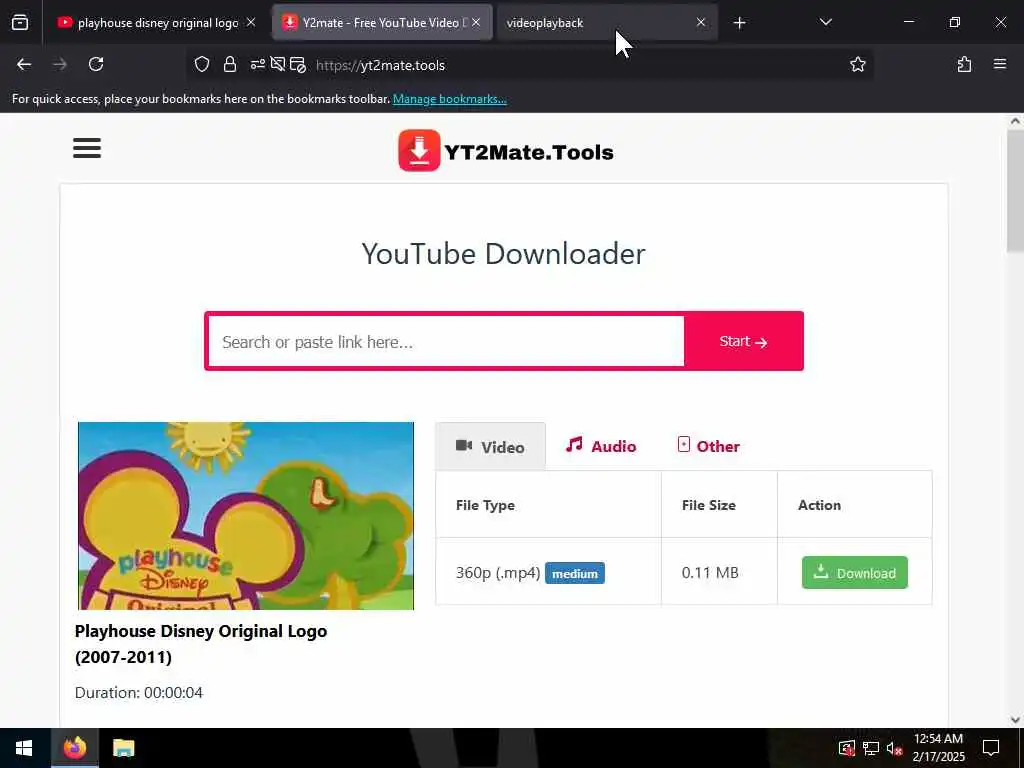Open tracking protection shield icon
This screenshot has height=768, width=1024.
(x=202, y=65)
